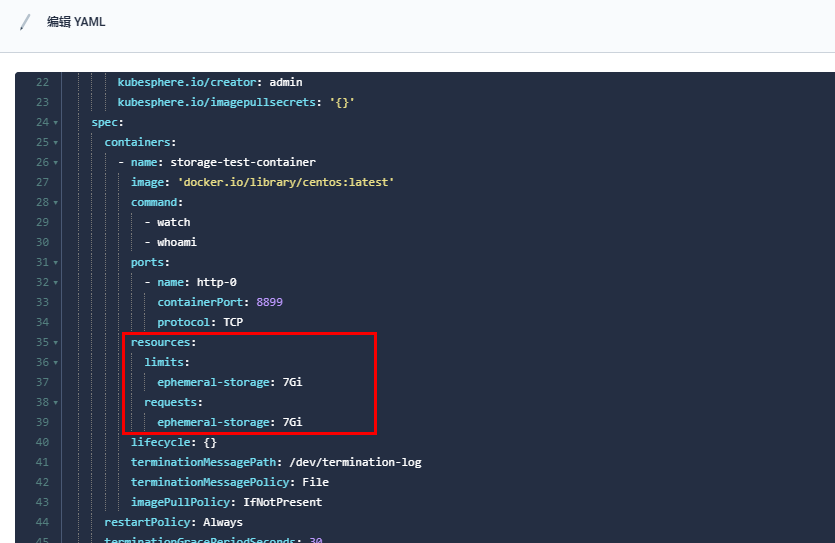Collapse the requests section at line 38

(55, 402)
